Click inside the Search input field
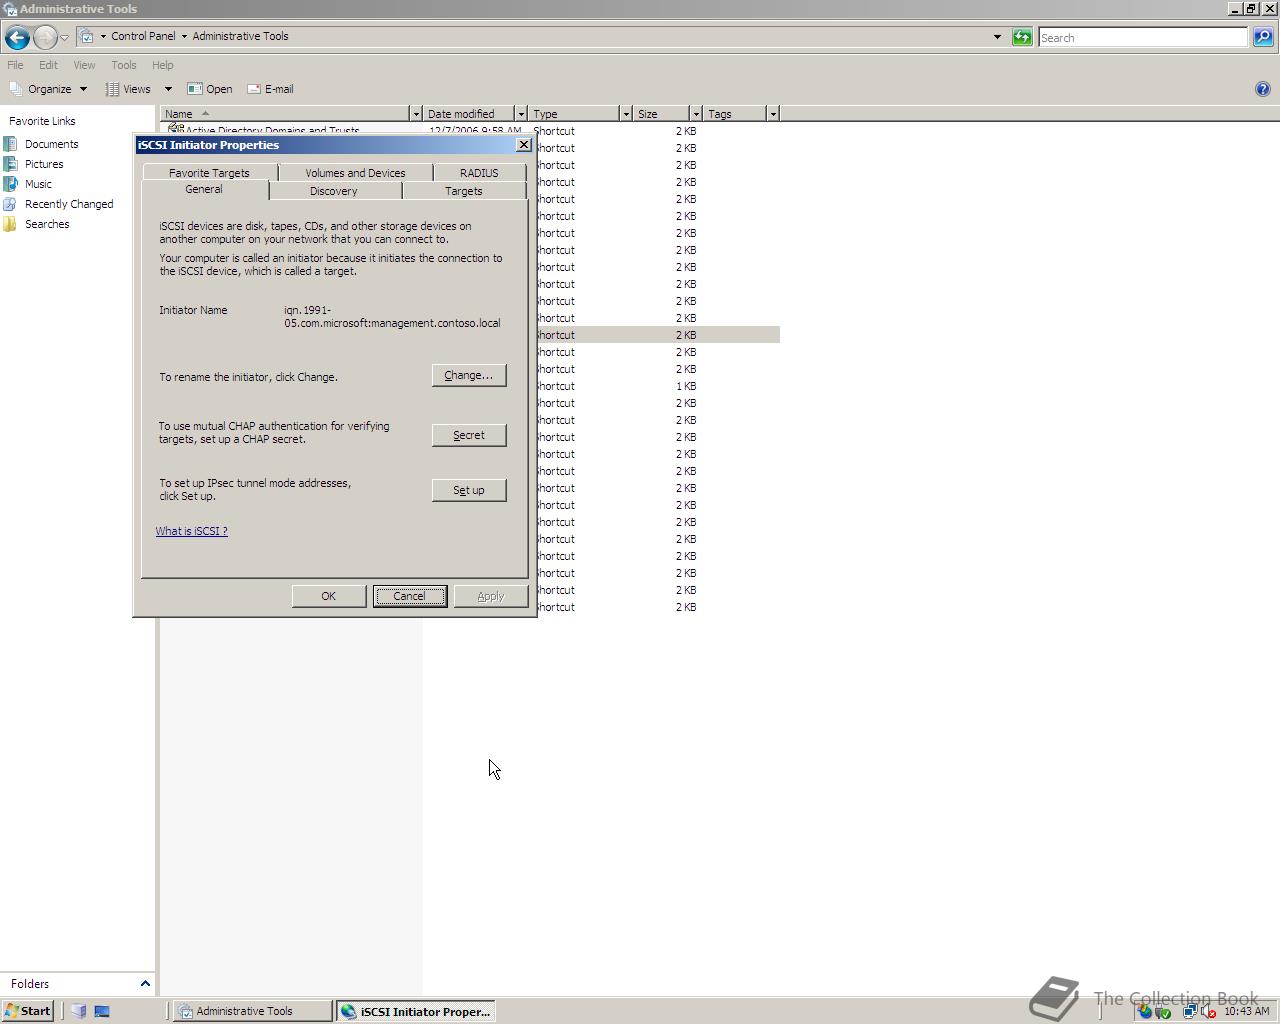The image size is (1280, 1024). pos(1142,37)
